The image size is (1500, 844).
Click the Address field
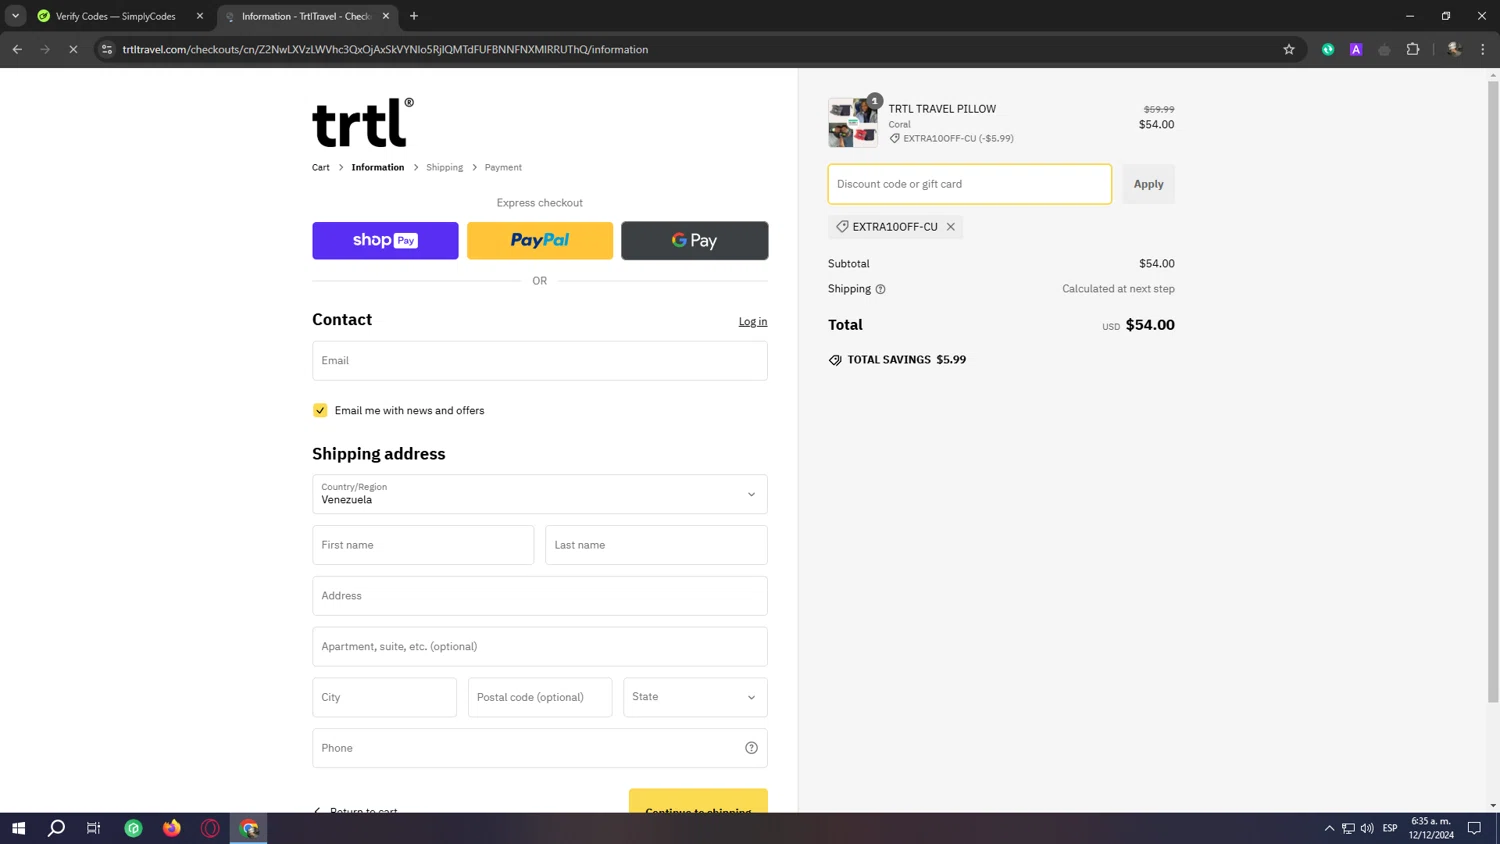click(540, 596)
